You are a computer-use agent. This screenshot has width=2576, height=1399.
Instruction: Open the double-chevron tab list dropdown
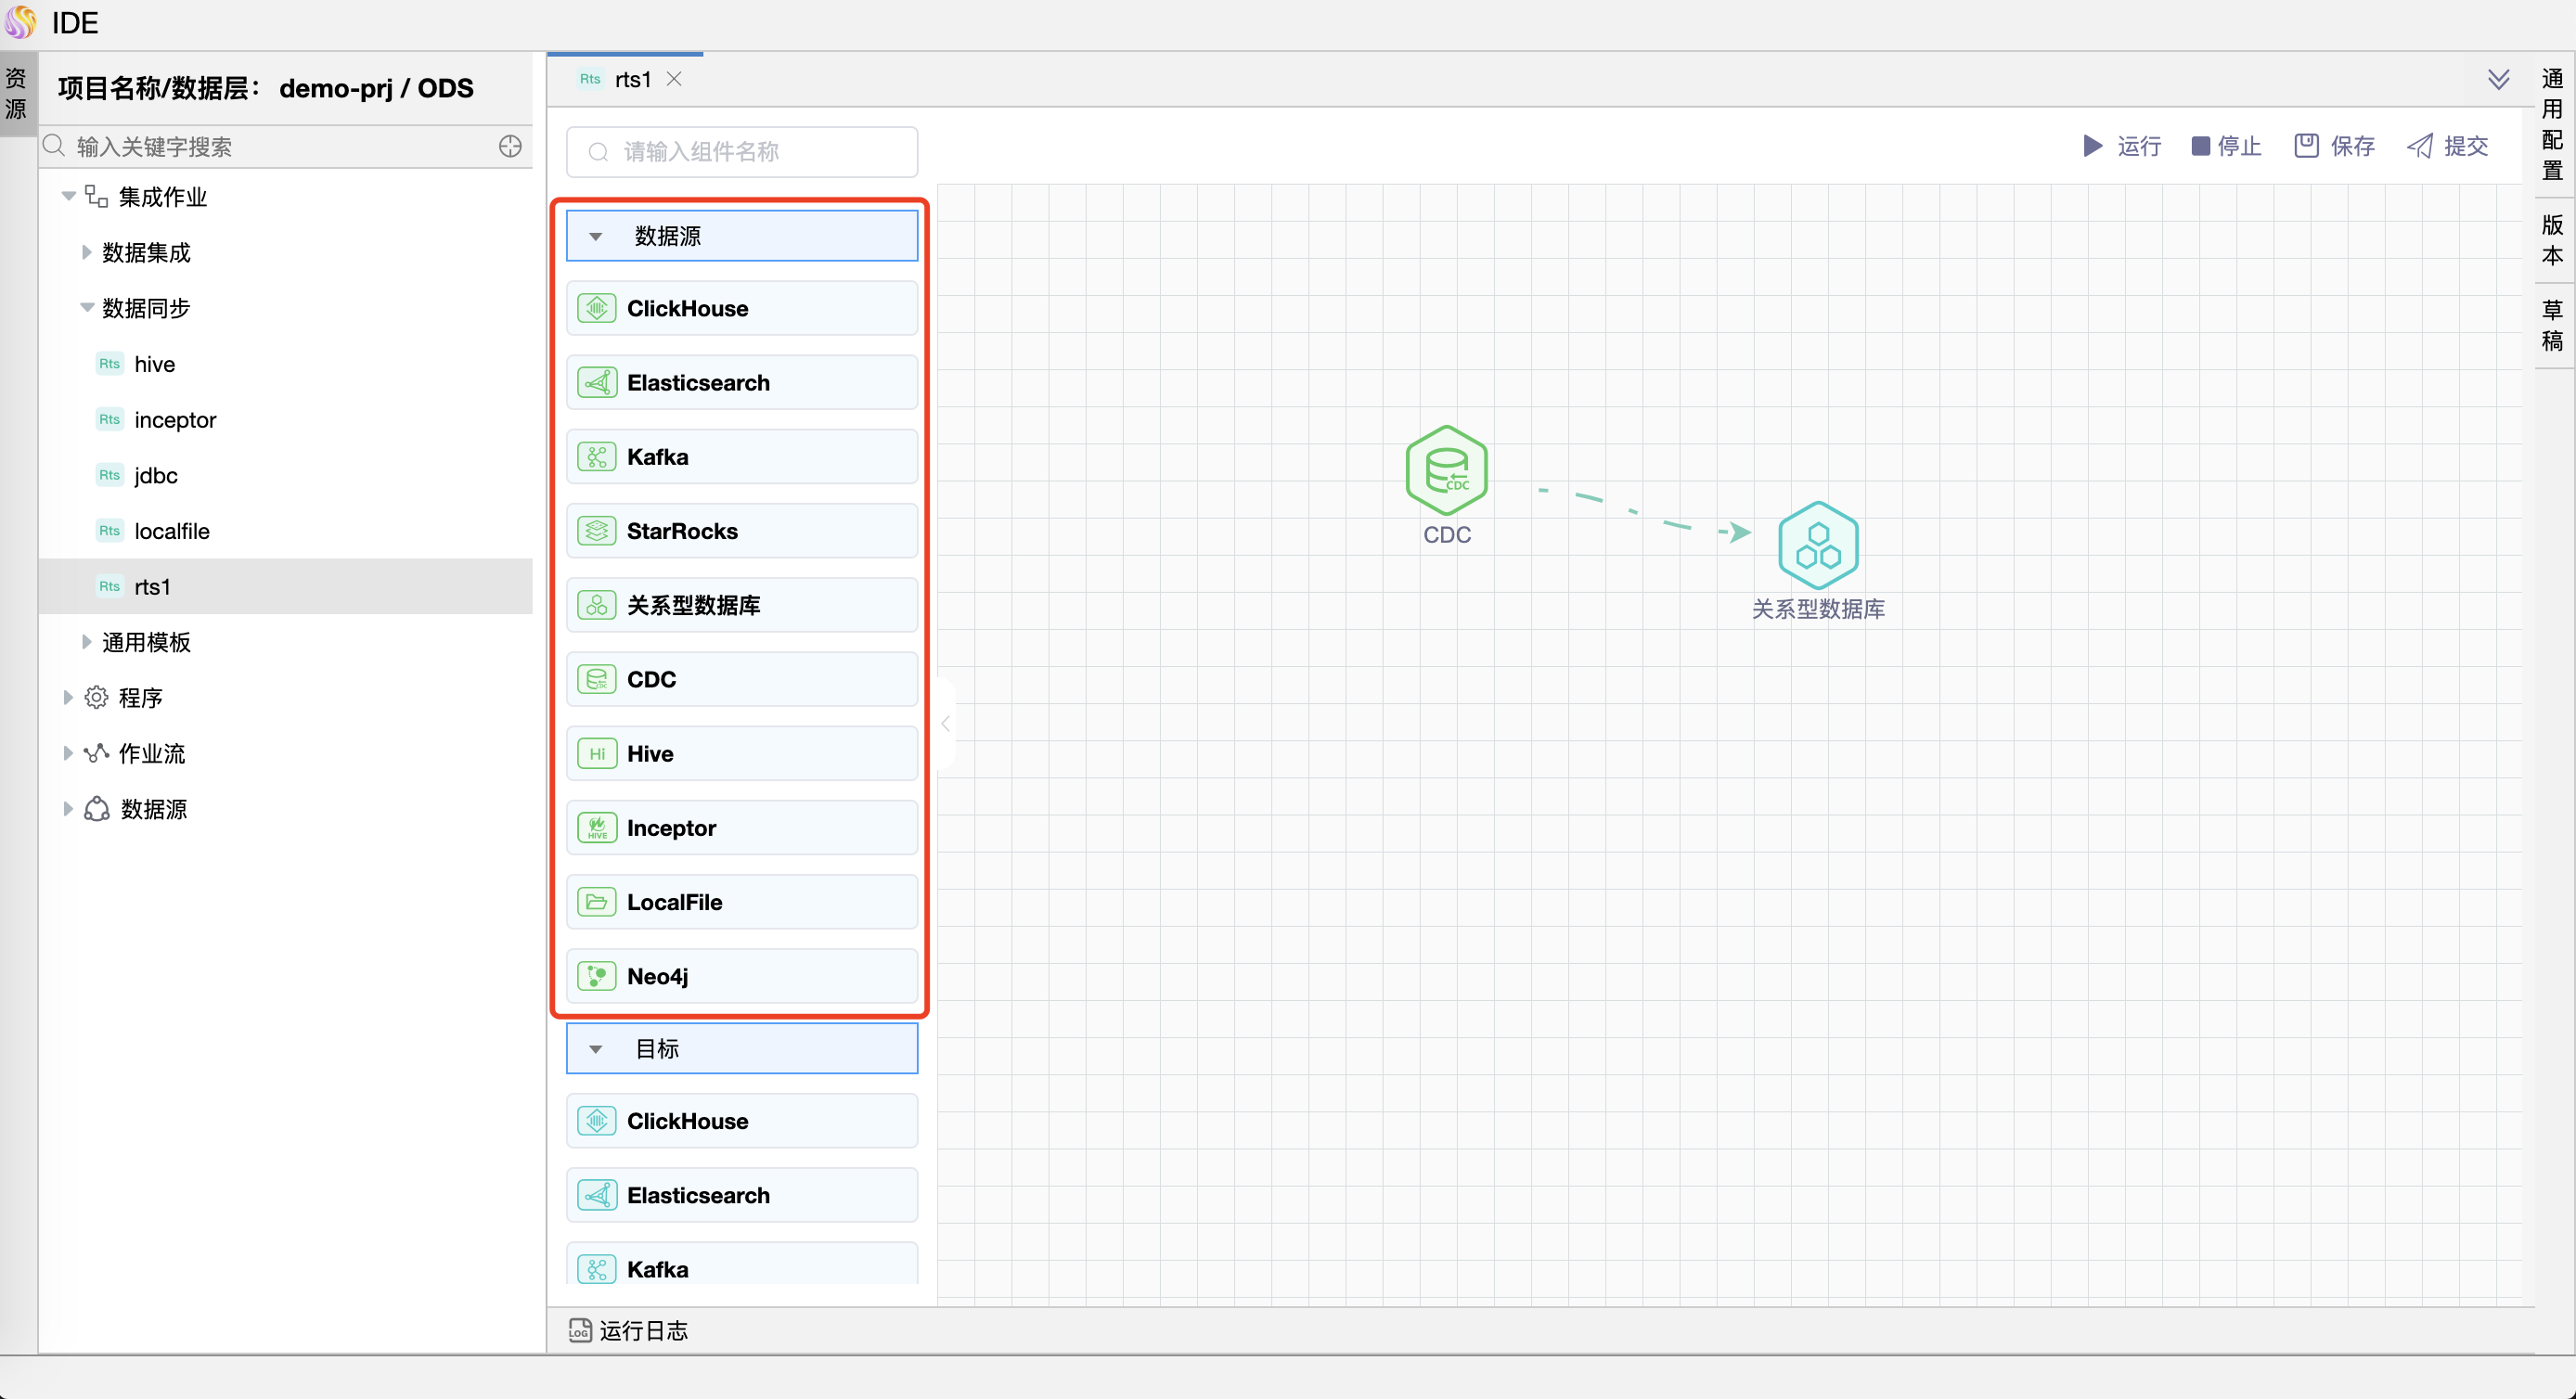point(2498,80)
